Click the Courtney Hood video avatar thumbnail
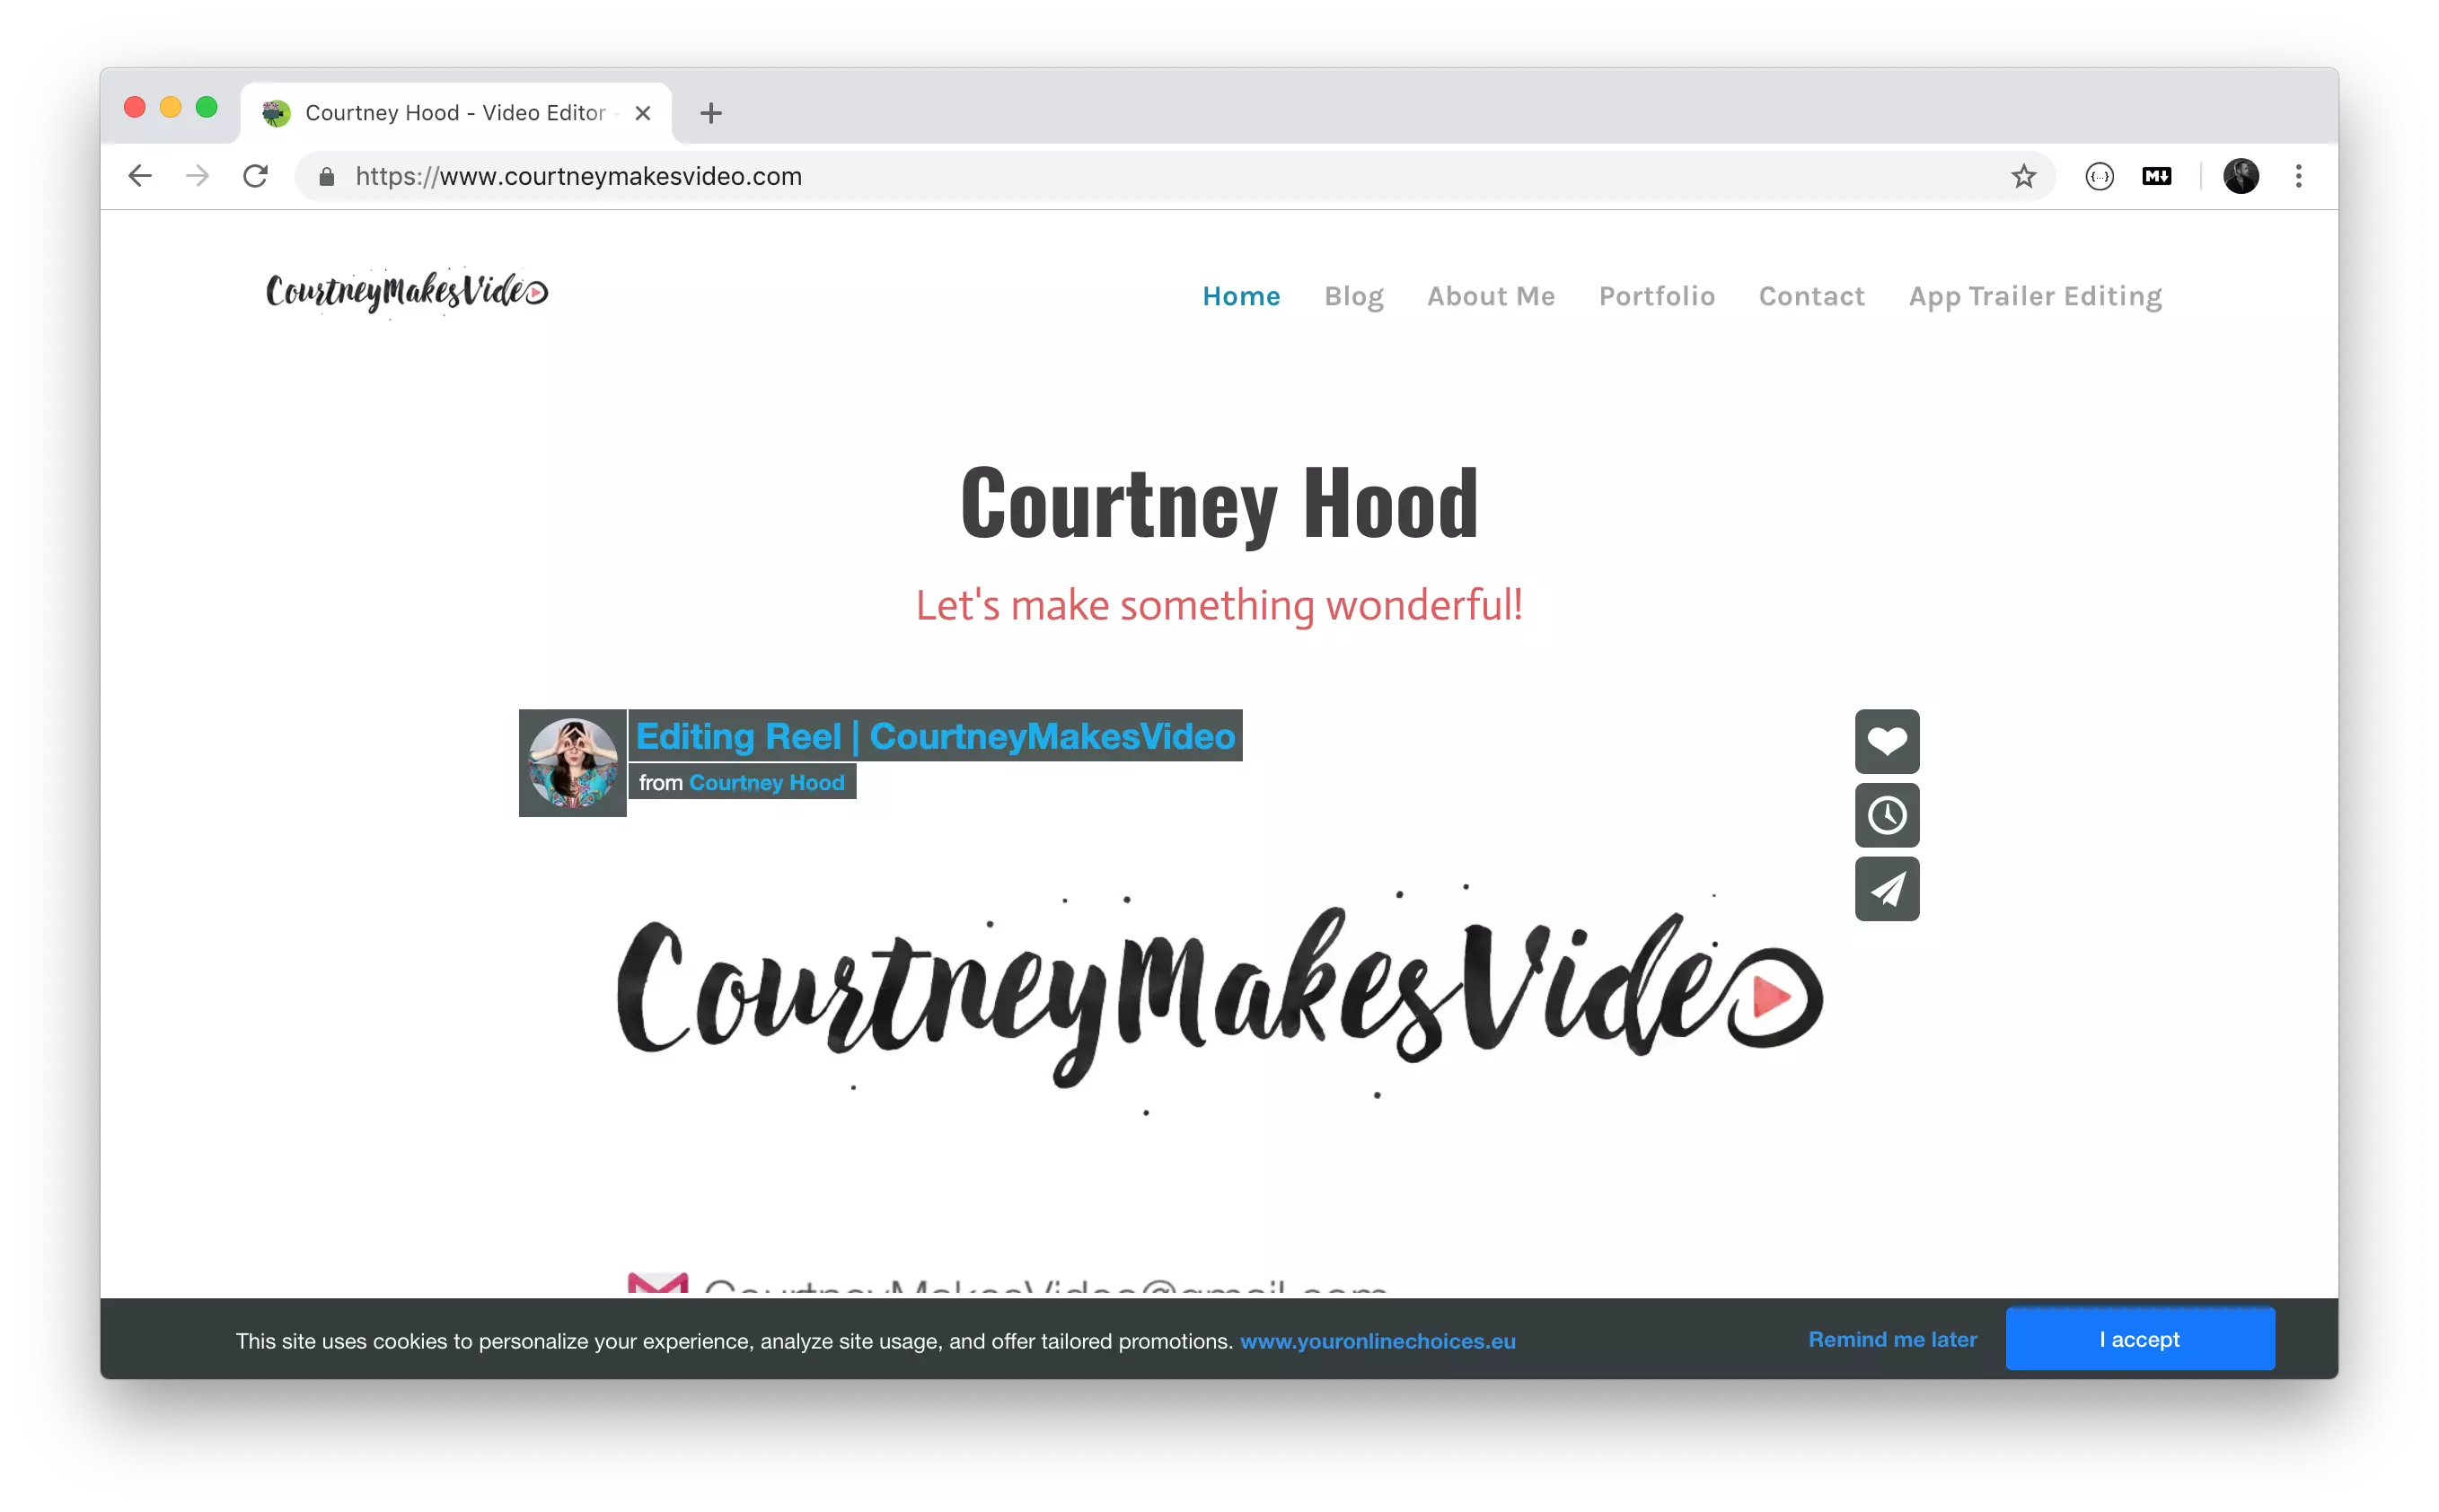 point(572,763)
